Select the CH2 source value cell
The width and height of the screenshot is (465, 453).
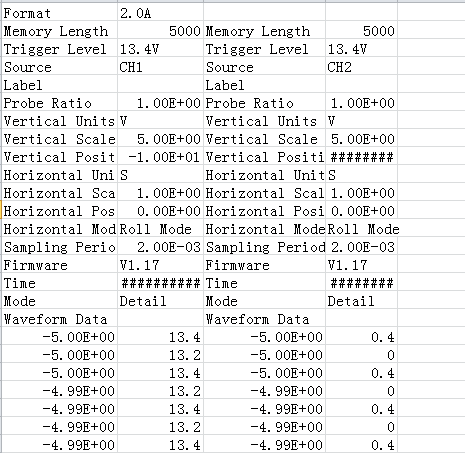pos(361,67)
